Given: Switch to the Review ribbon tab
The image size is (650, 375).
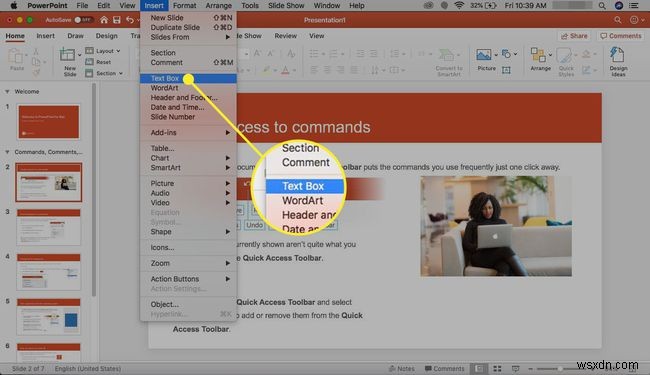Looking at the screenshot, I should (x=286, y=36).
